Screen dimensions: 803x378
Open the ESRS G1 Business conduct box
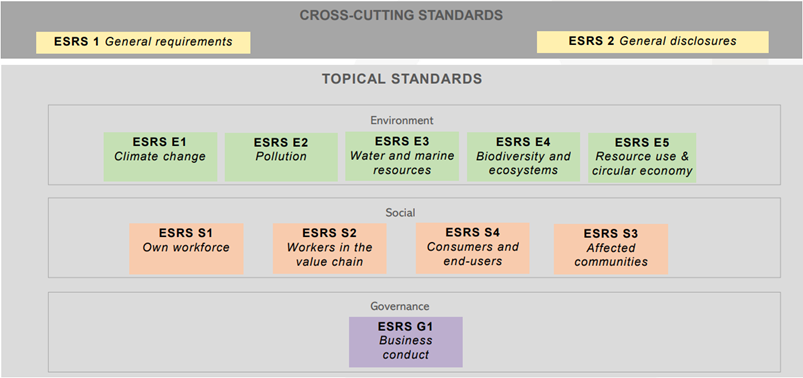pos(406,342)
